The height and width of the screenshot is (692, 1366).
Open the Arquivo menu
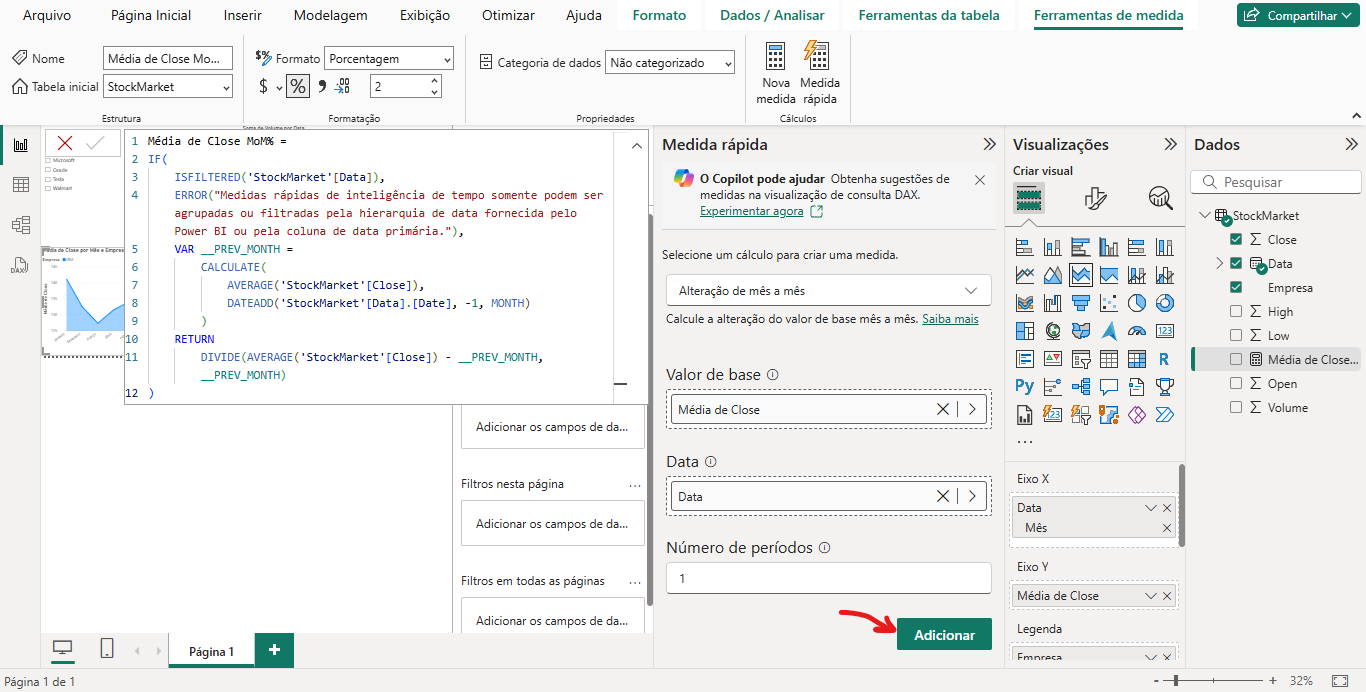pos(47,15)
